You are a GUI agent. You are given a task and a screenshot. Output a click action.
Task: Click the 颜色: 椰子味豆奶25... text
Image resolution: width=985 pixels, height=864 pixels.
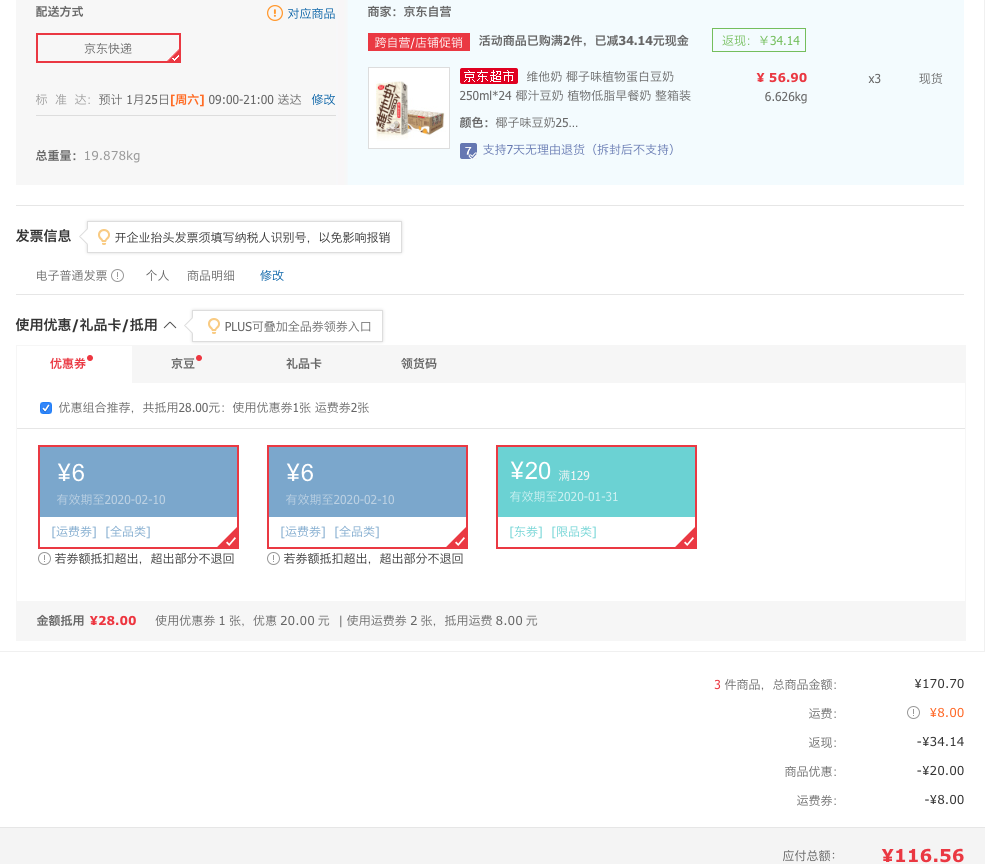519,123
